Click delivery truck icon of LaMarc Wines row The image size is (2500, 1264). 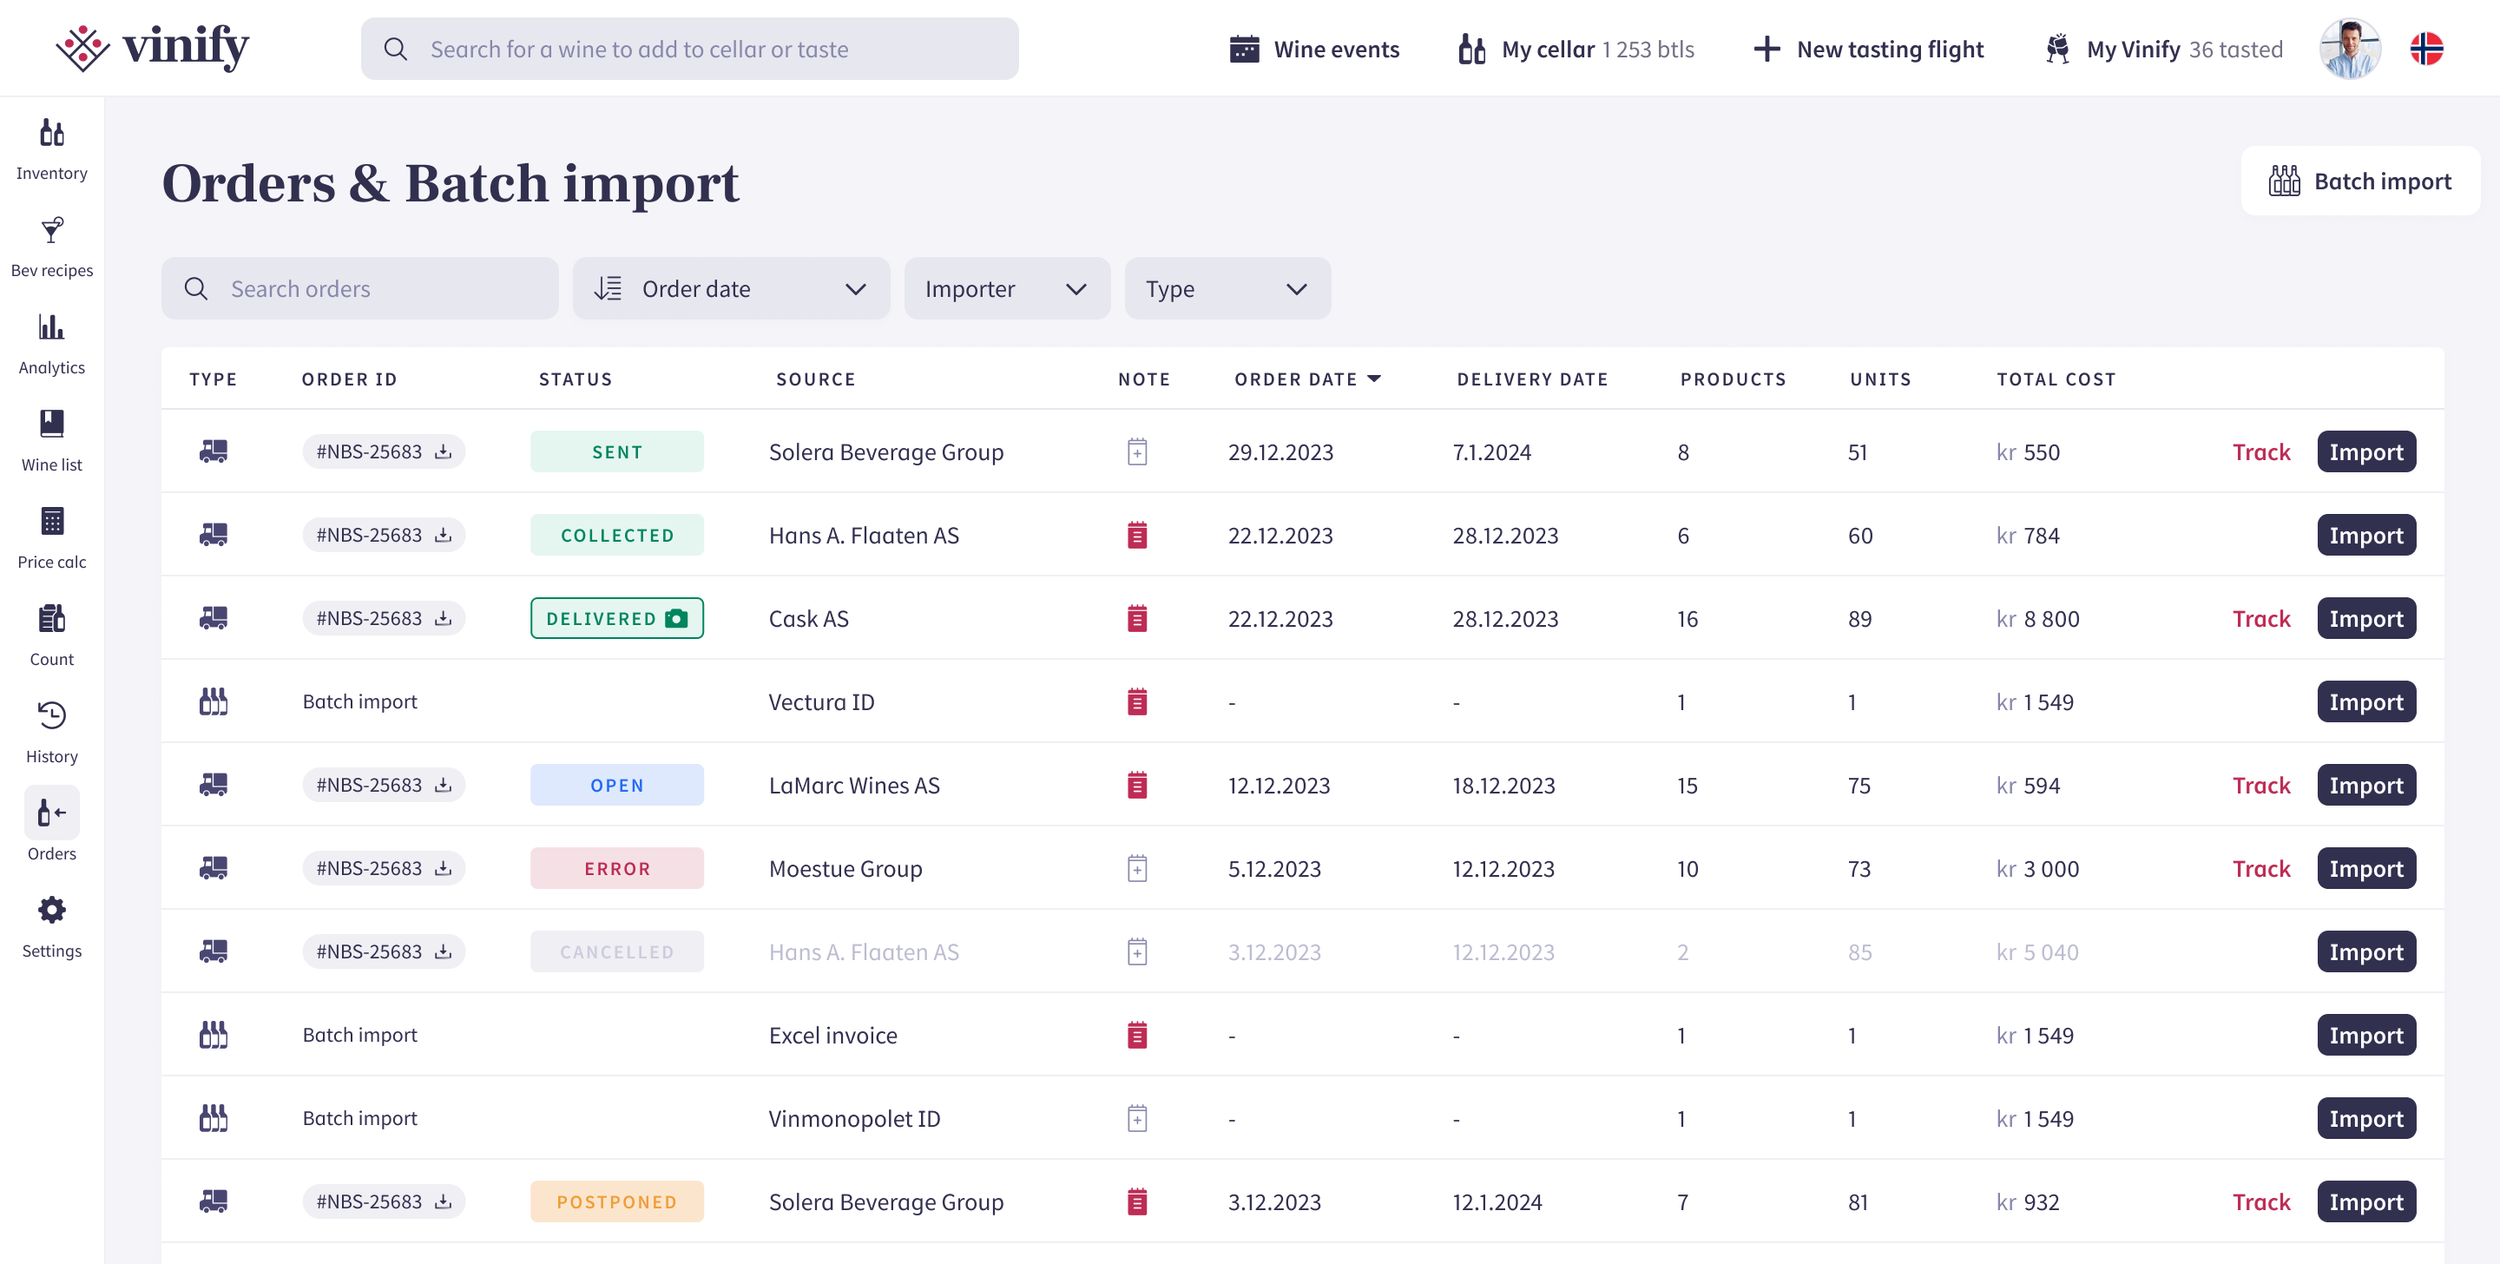pos(213,785)
